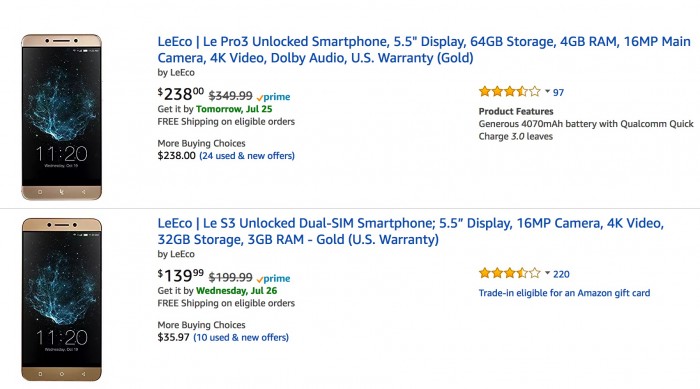Open the Le S3 Dual-SIM Smartphone title link

pyautogui.click(x=410, y=231)
